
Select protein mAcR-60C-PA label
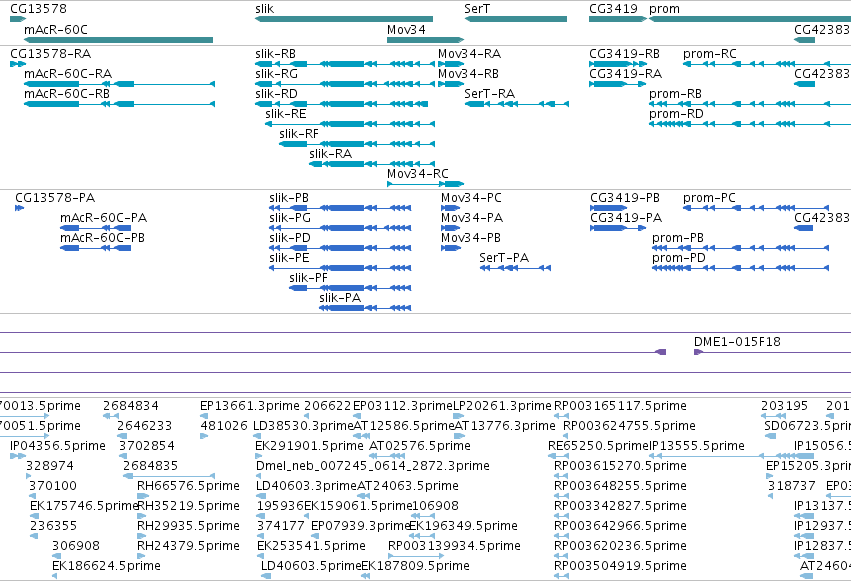(104, 218)
